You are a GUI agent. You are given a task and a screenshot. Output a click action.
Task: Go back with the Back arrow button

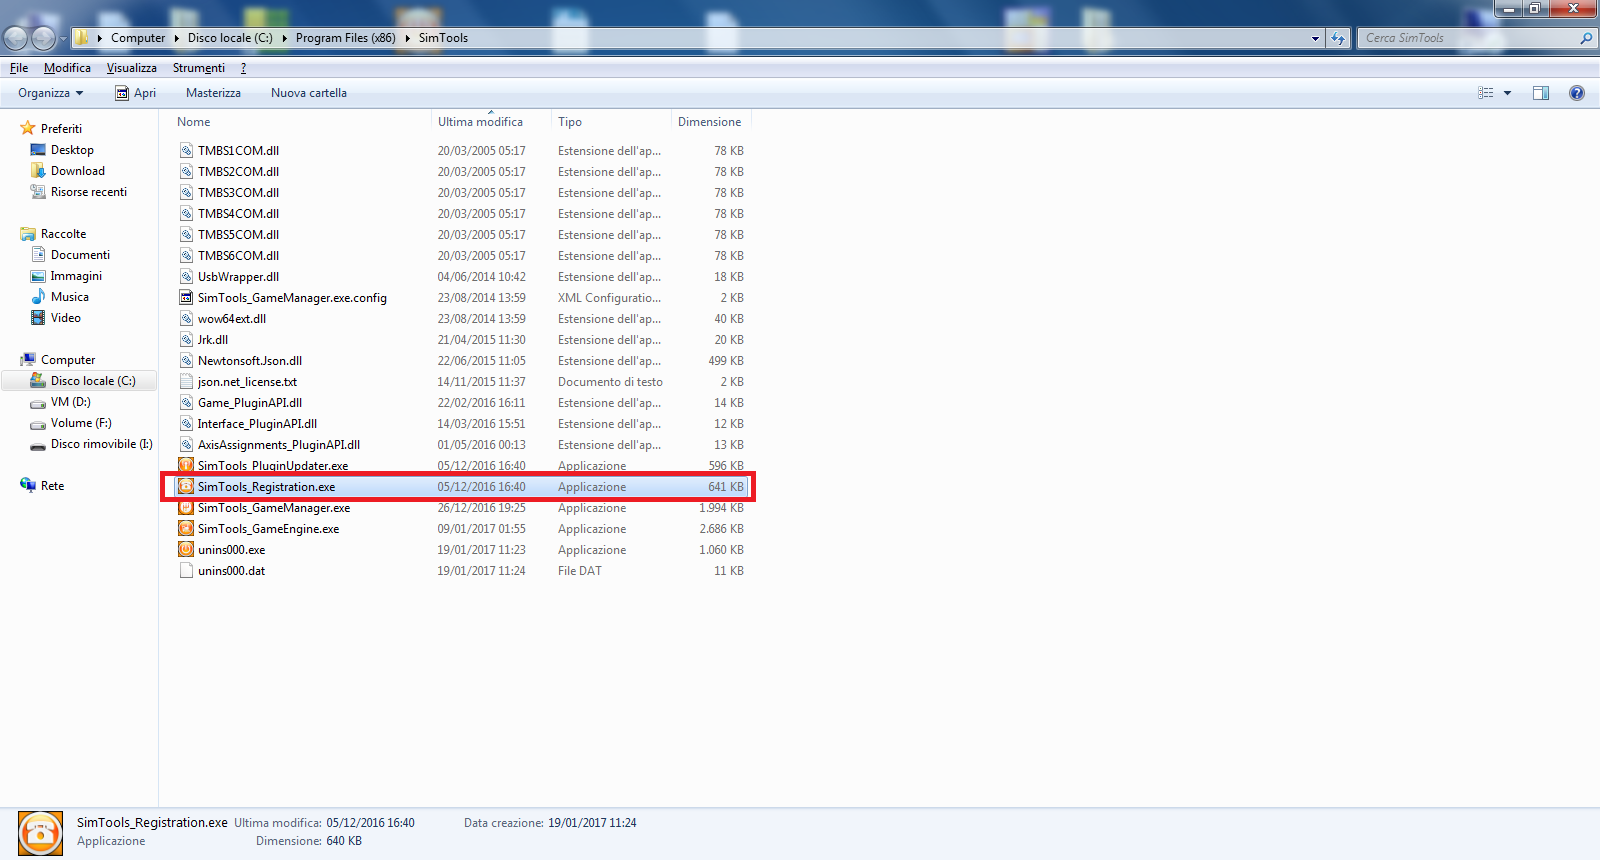15,38
